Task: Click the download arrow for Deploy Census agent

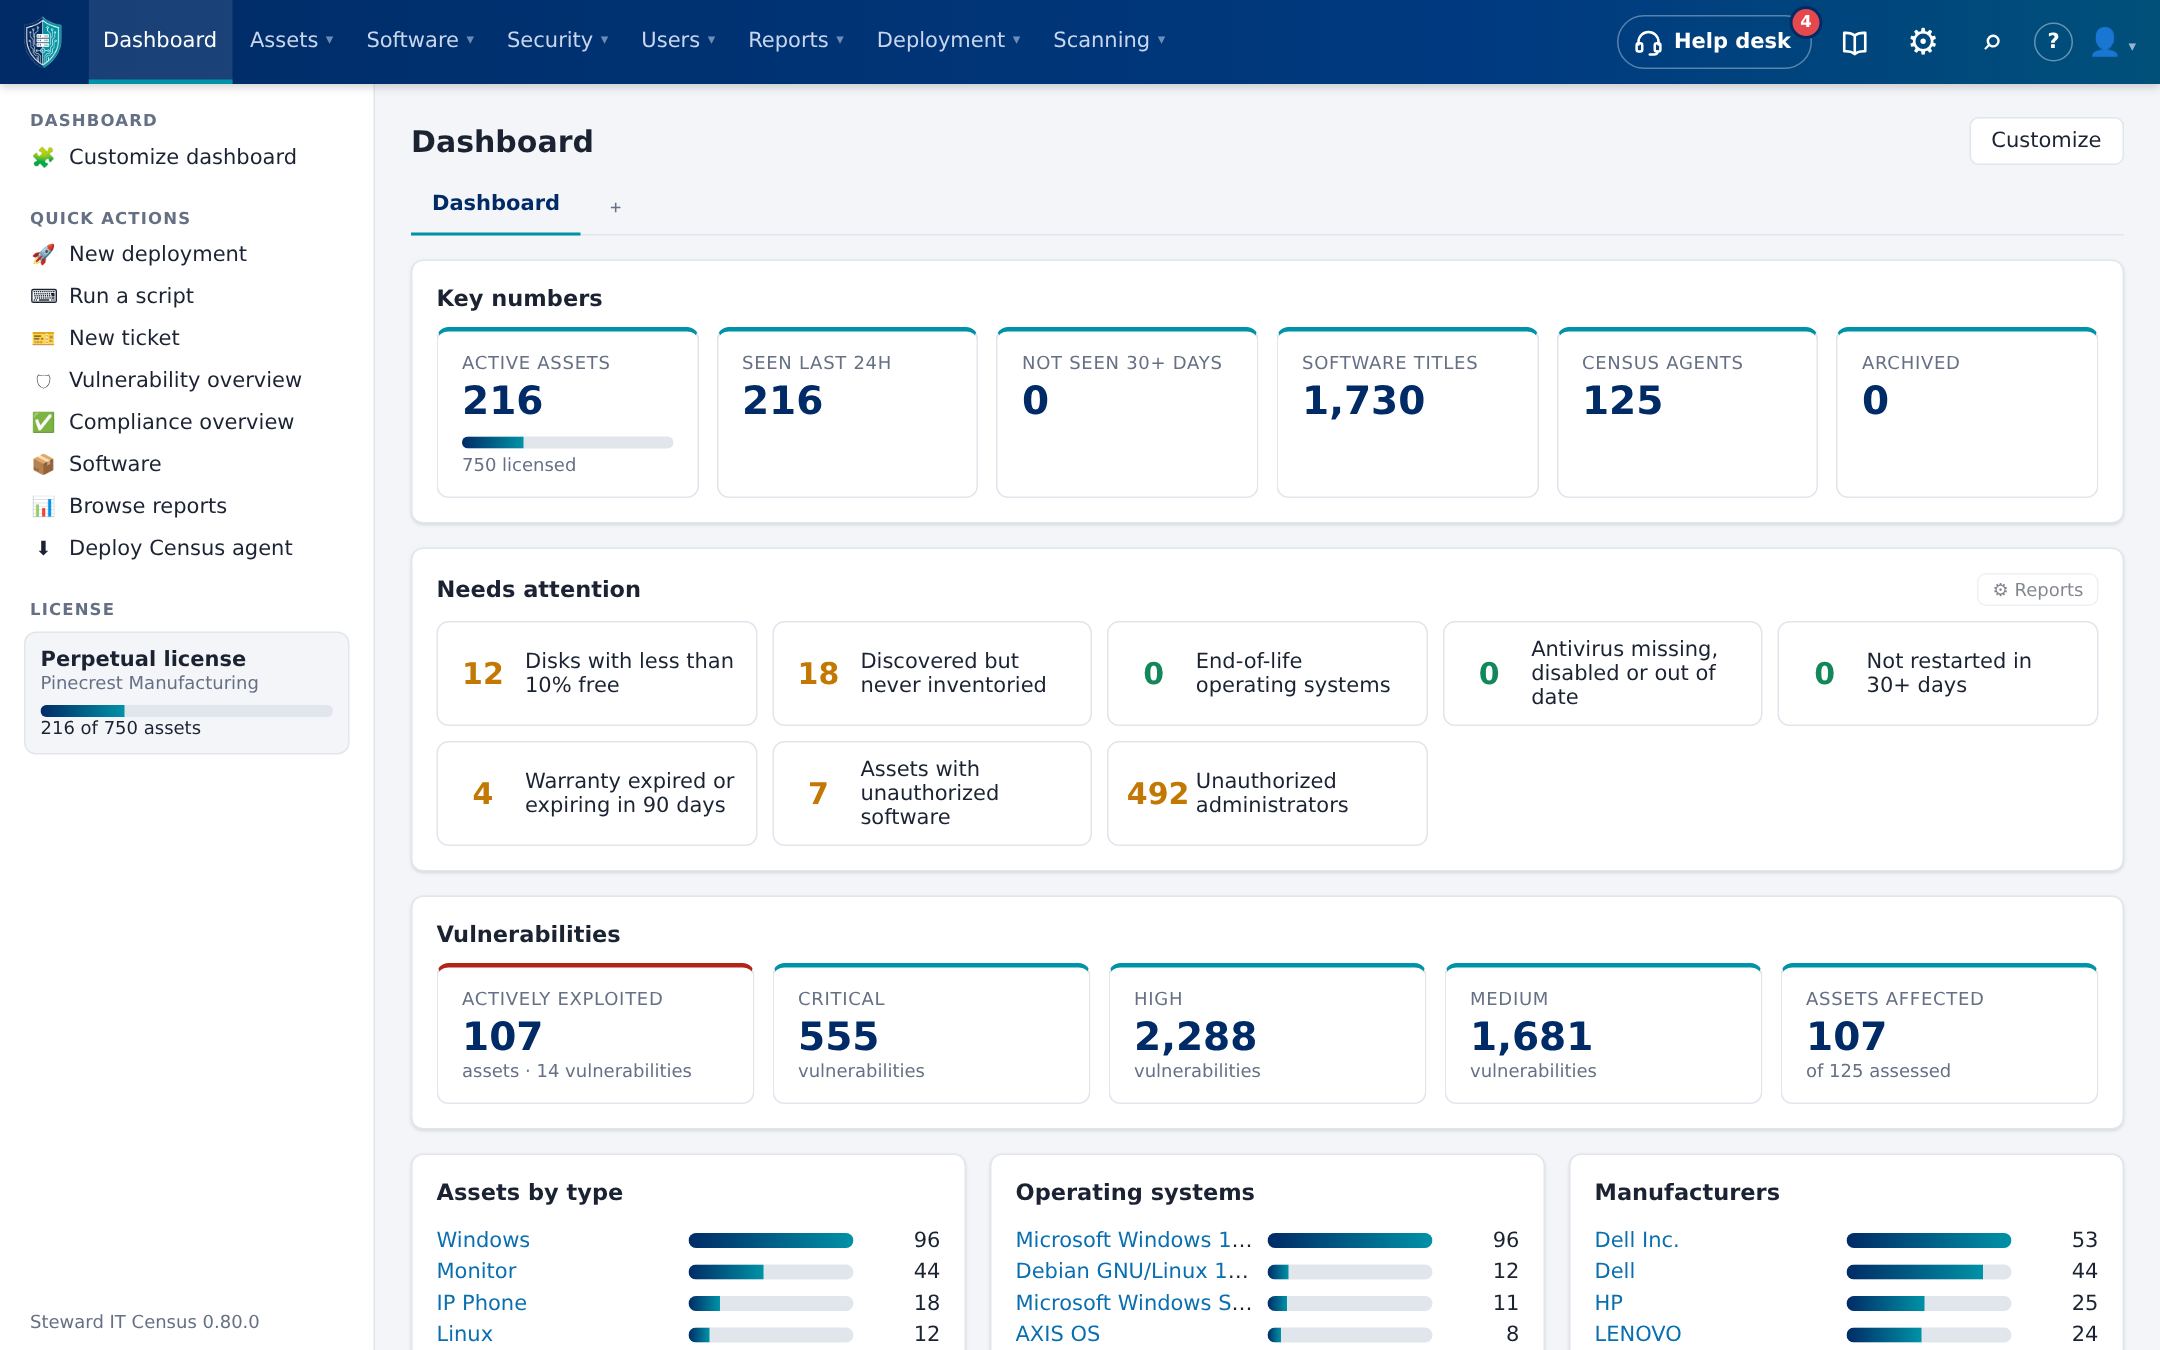Action: pyautogui.click(x=43, y=548)
